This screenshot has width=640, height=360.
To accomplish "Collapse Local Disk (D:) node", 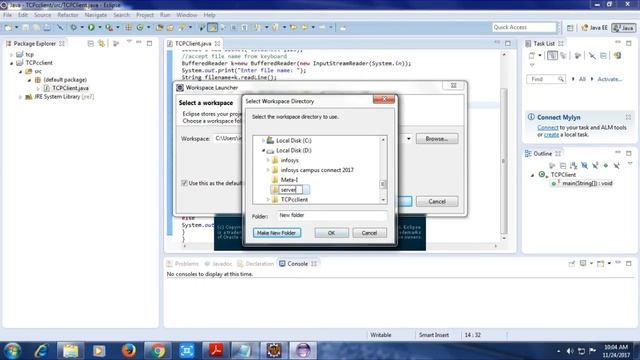I will pyautogui.click(x=263, y=150).
